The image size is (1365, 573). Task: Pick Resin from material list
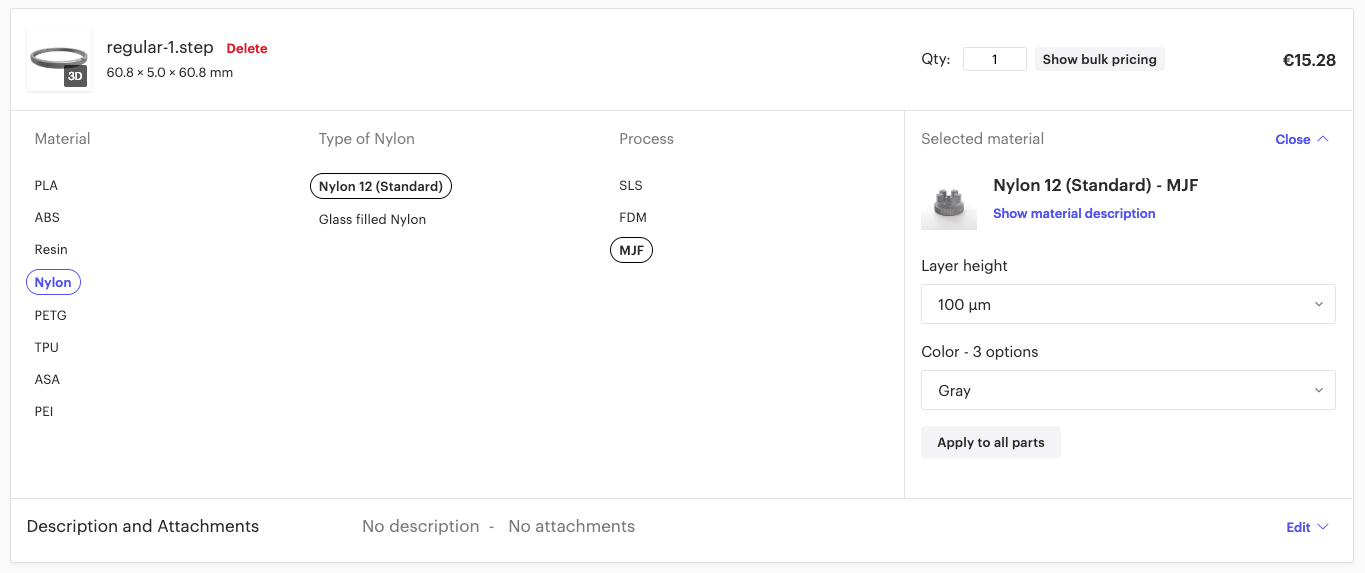pos(51,250)
